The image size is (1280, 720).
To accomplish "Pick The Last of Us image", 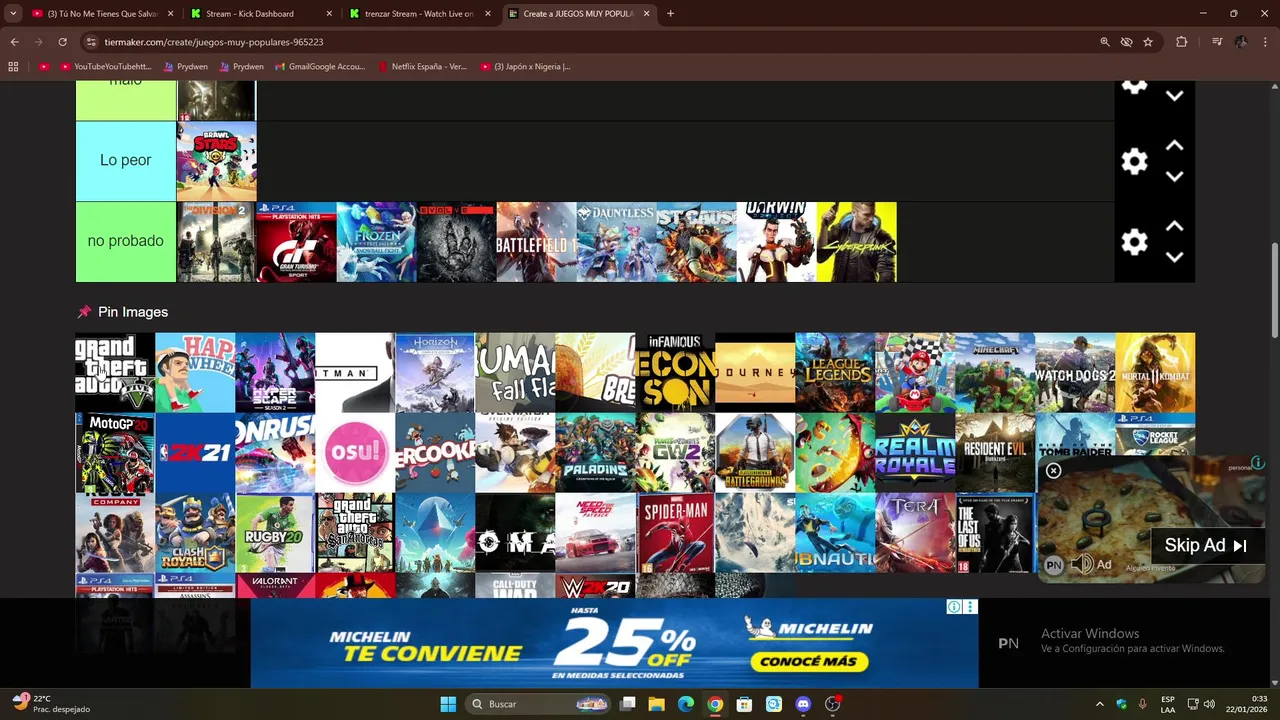I will tap(995, 533).
